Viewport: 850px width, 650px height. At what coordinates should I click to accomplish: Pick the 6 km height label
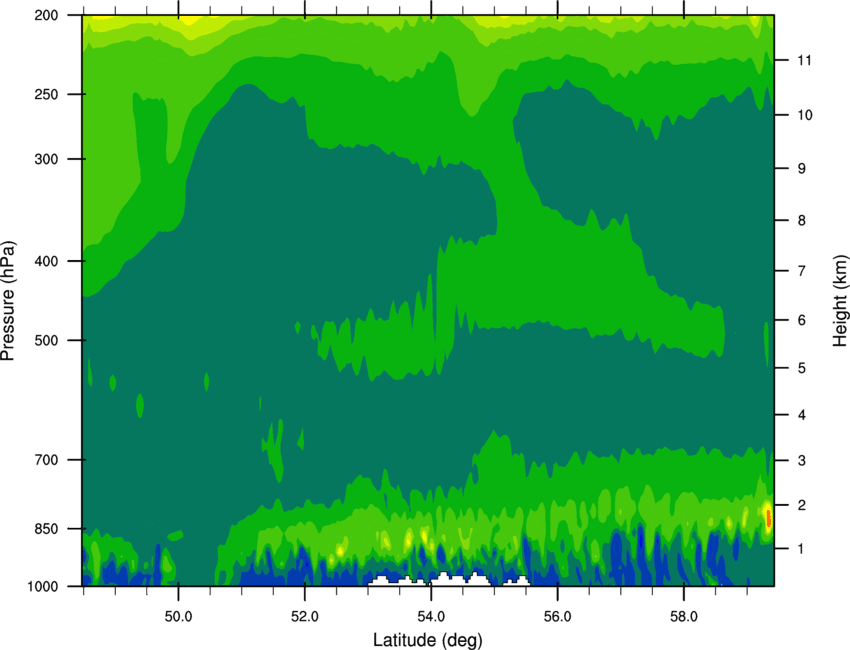pos(802,320)
